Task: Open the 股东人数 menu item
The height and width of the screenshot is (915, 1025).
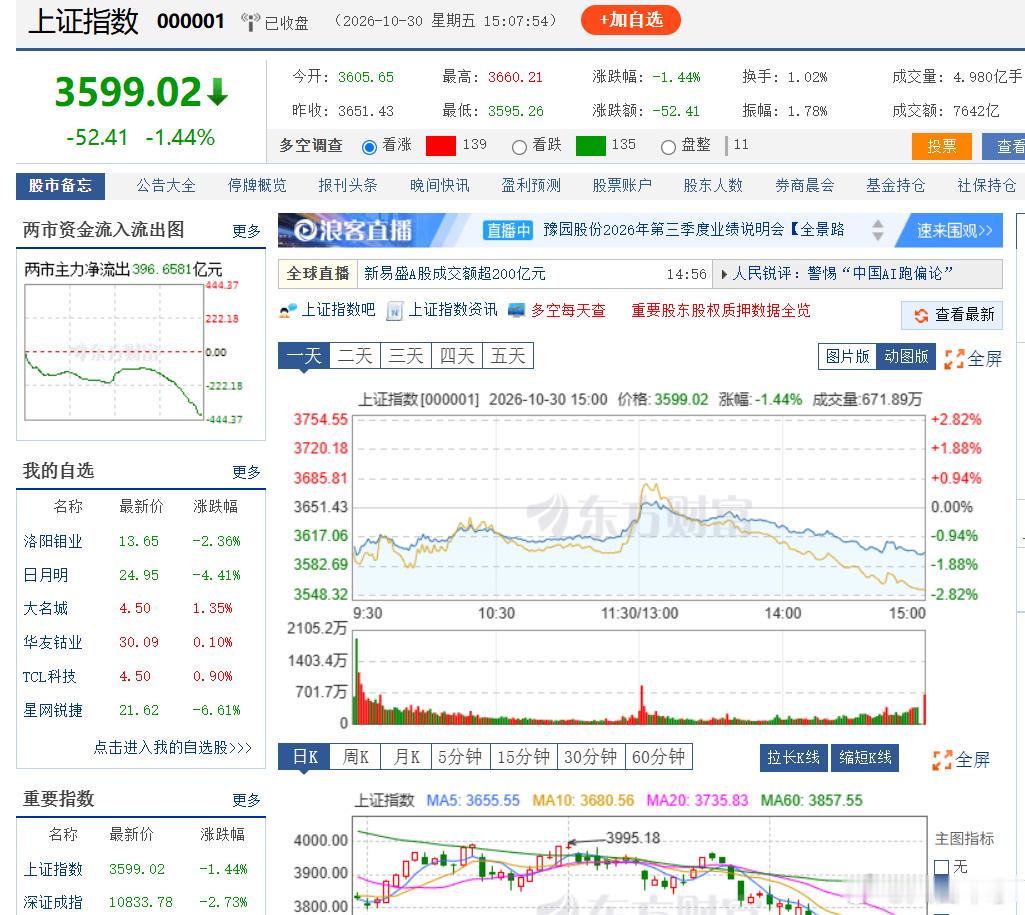Action: 713,186
